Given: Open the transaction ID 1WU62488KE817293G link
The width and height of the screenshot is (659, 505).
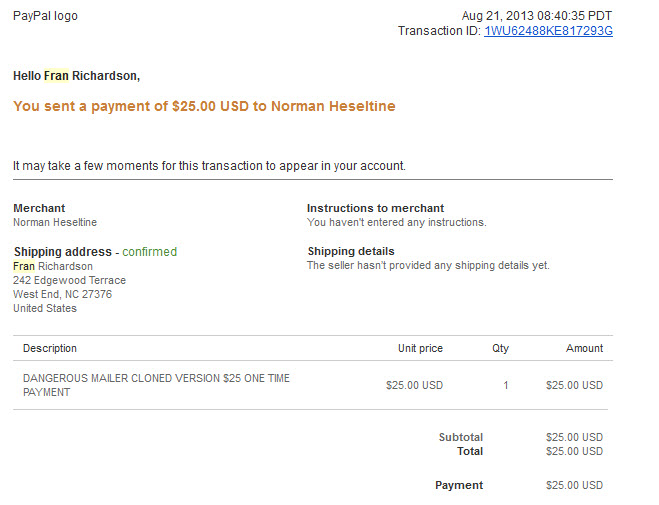Looking at the screenshot, I should click(x=548, y=31).
